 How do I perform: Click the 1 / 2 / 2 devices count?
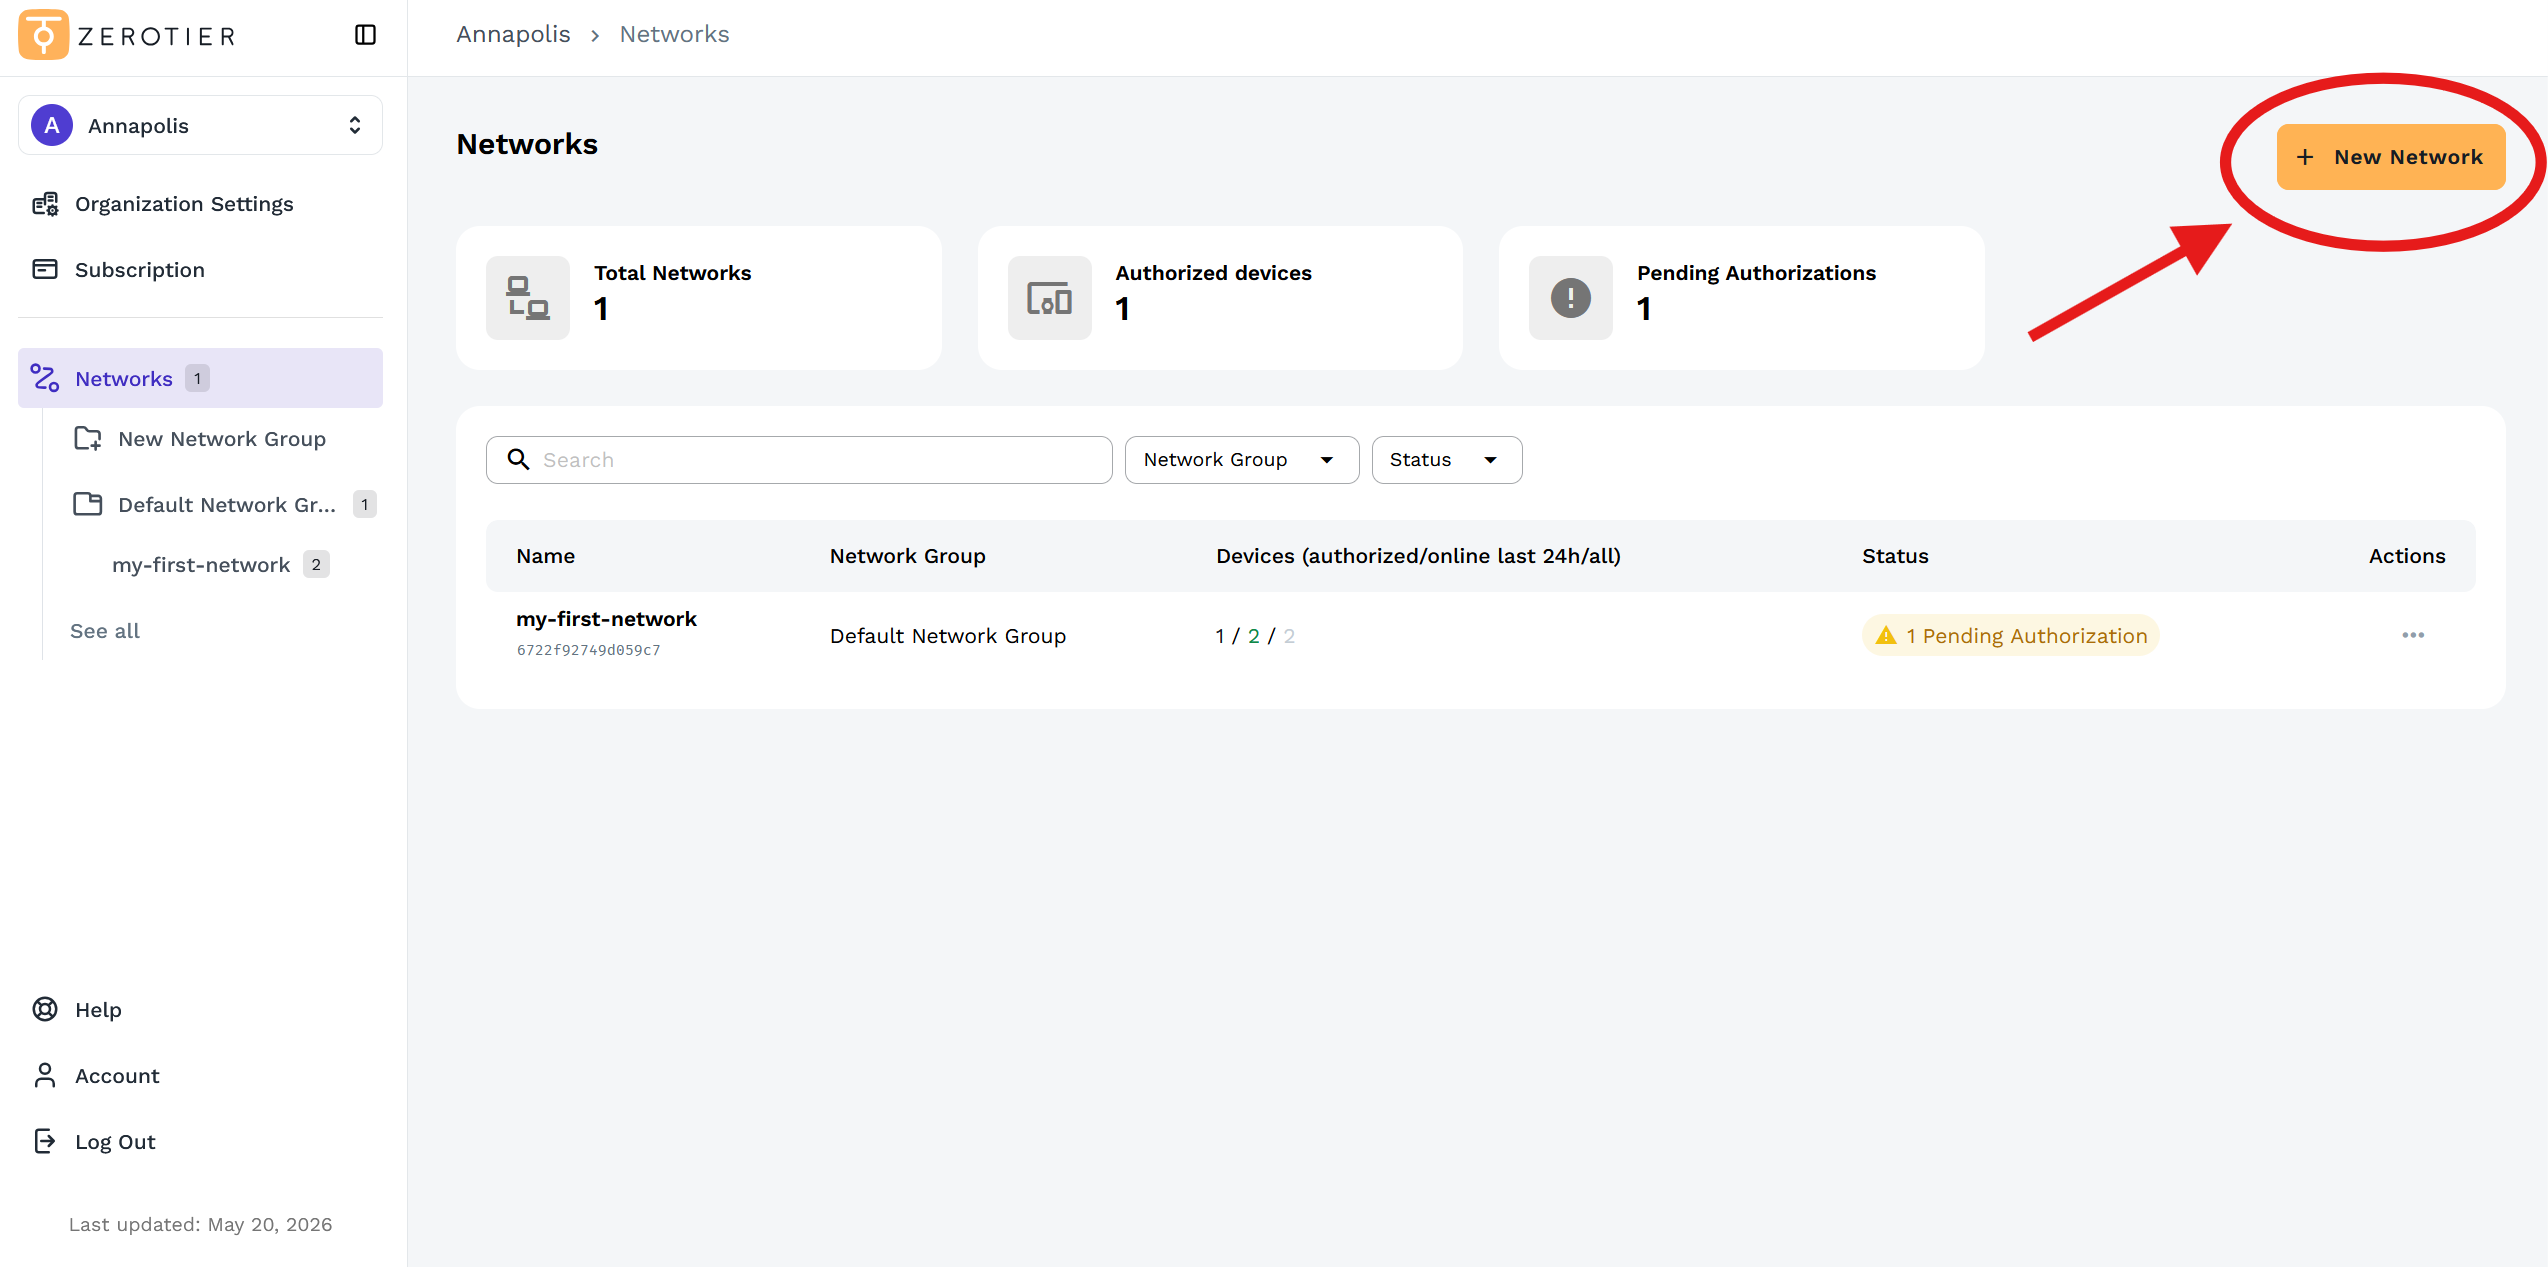(x=1255, y=636)
